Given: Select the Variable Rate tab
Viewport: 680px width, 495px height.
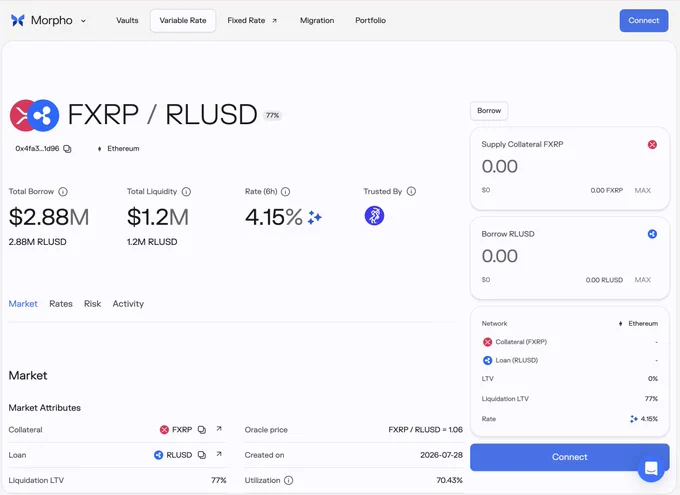Looking at the screenshot, I should 183,20.
